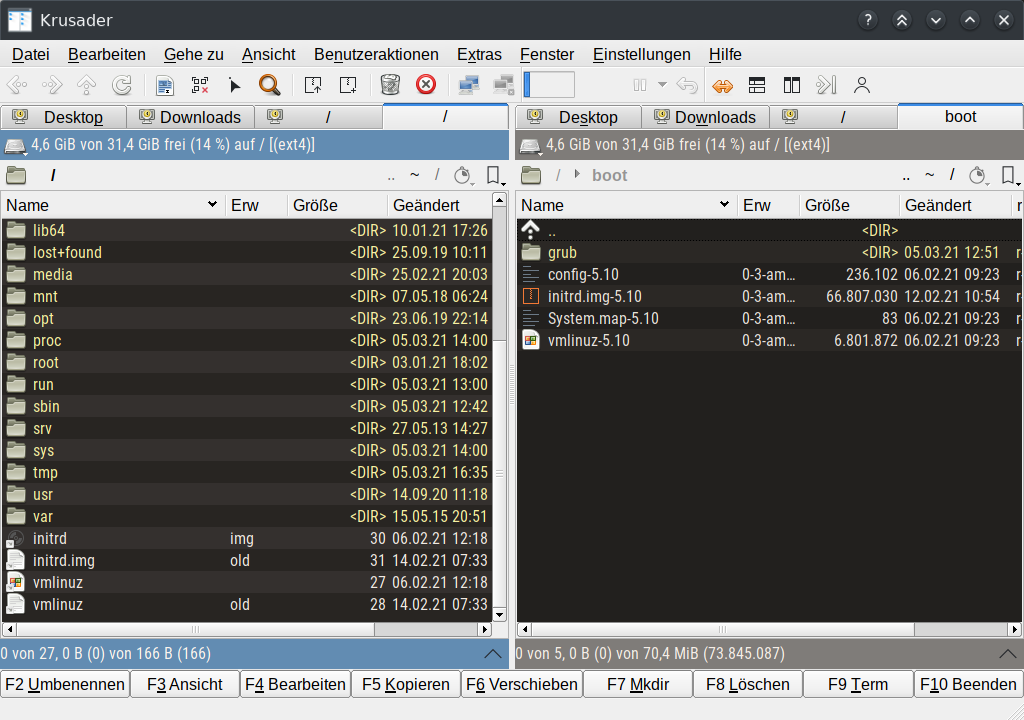This screenshot has width=1024, height=720.
Task: Expand left panel popup with status chevron
Action: tap(493, 653)
